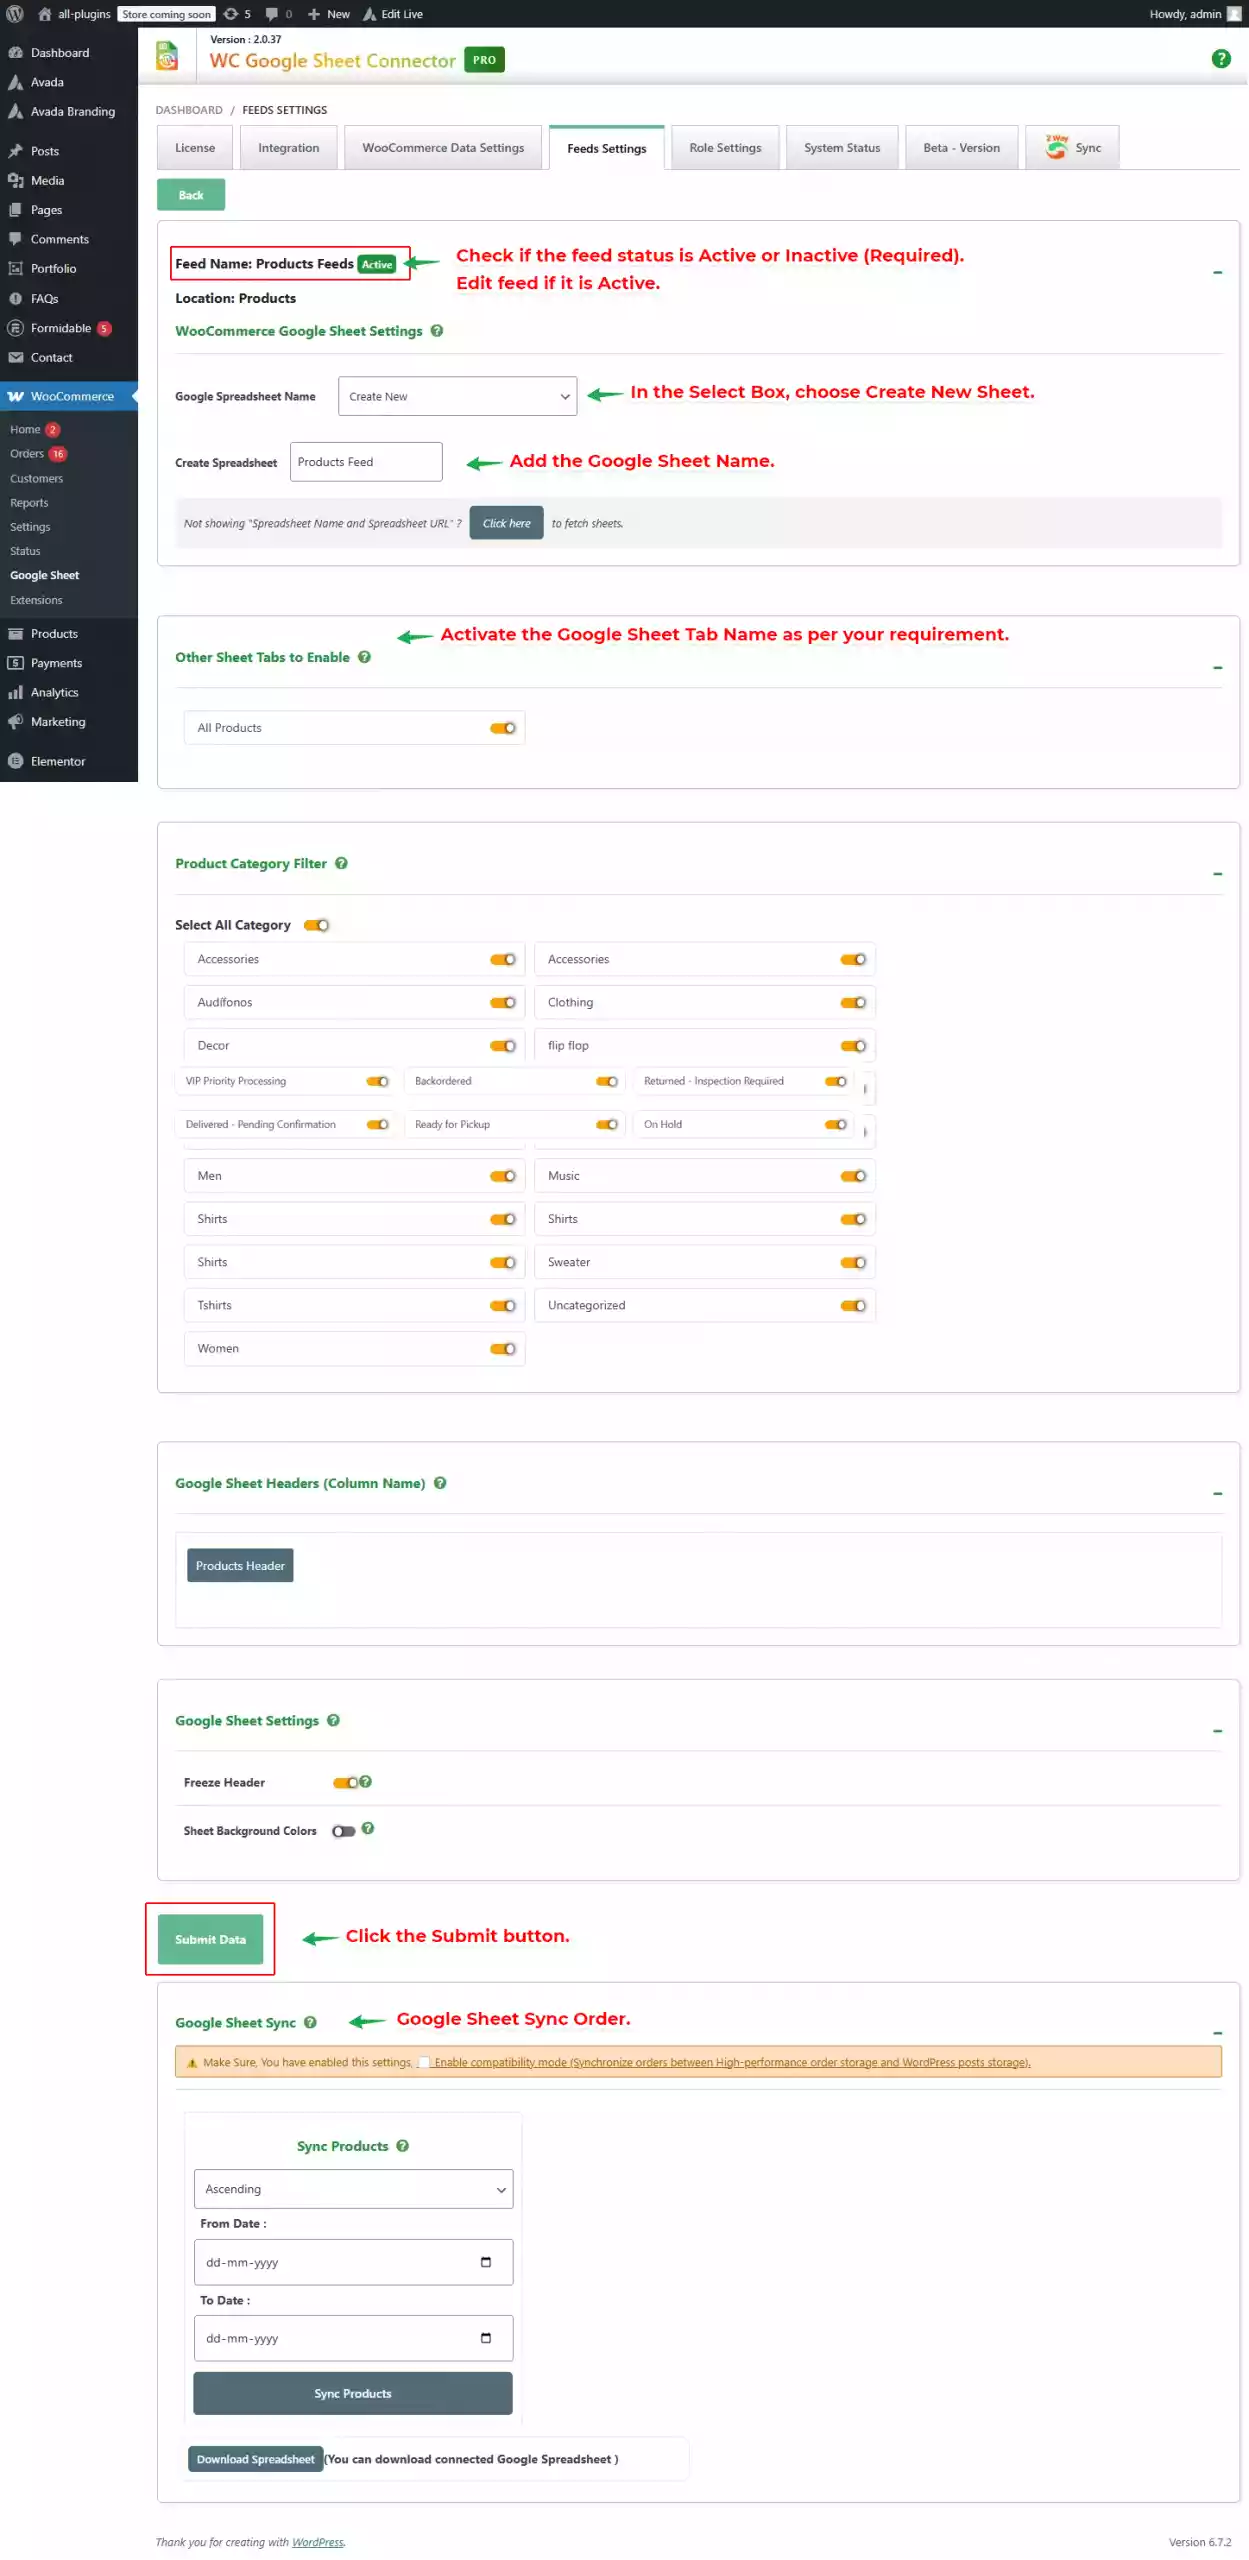This screenshot has height=2560, width=1249.
Task: Click the Sync Products button
Action: click(353, 2393)
